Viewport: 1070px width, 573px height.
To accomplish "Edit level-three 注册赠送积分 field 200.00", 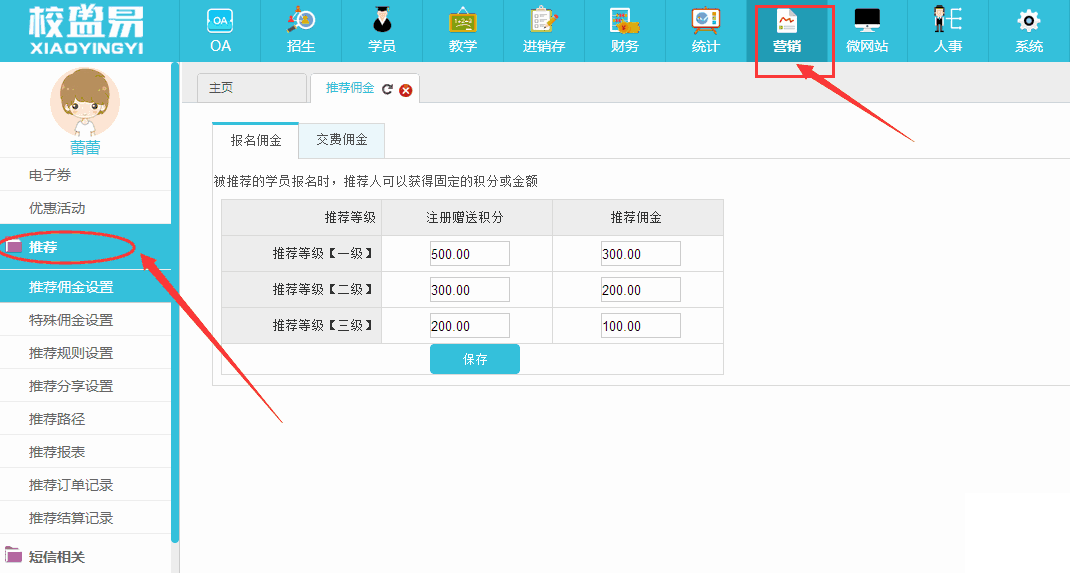I will pos(469,326).
